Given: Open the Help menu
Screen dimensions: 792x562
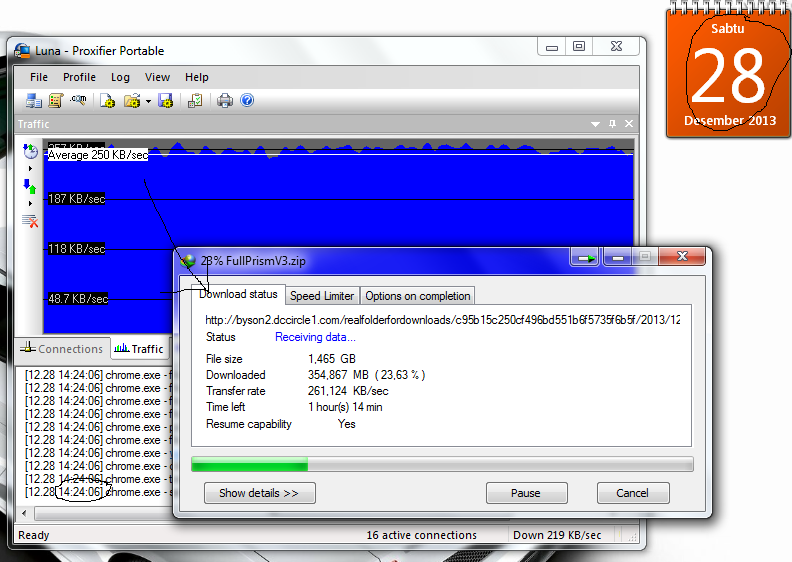Looking at the screenshot, I should point(196,77).
